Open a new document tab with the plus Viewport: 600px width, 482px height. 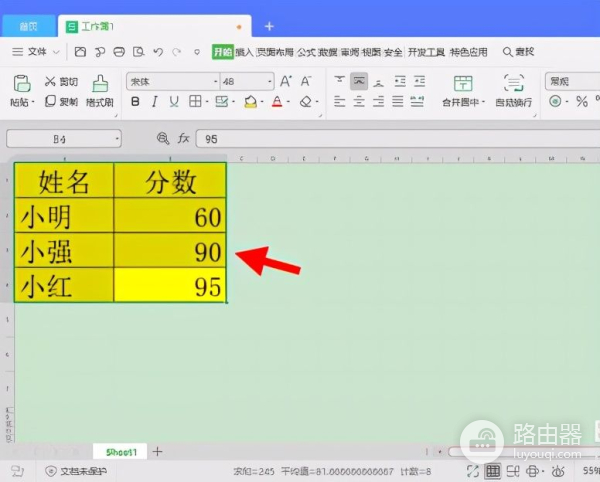pyautogui.click(x=269, y=26)
